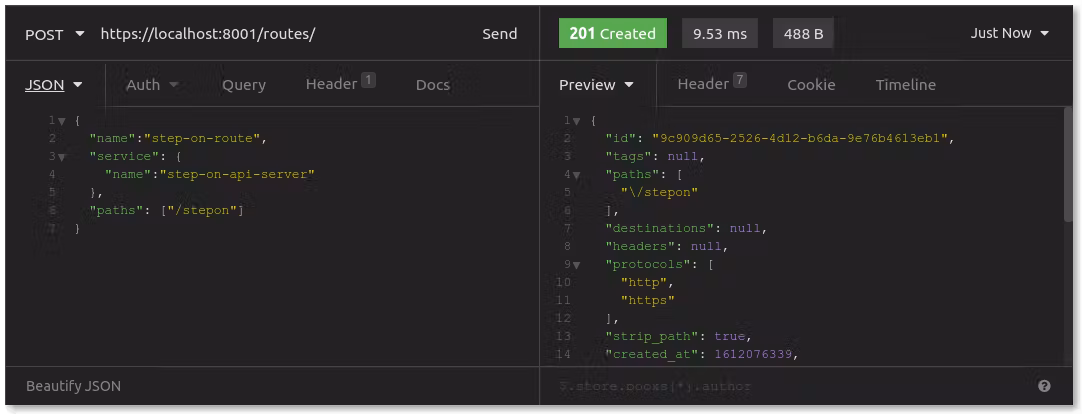The image size is (1082, 414).
Task: Switch to the response Header tab
Action: click(711, 84)
